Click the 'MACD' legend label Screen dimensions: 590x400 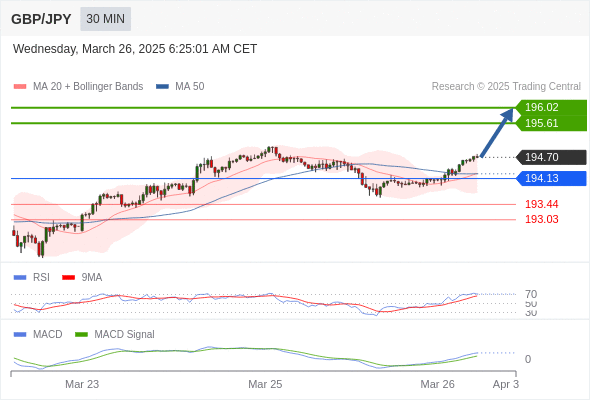pos(48,335)
